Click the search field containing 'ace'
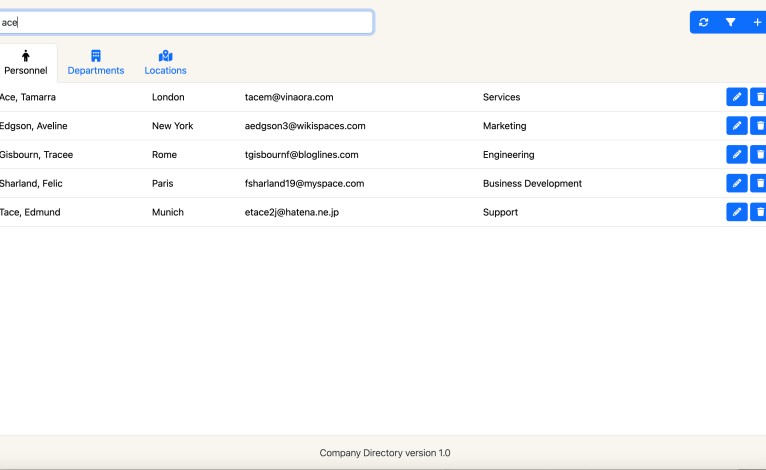 pyautogui.click(x=186, y=22)
